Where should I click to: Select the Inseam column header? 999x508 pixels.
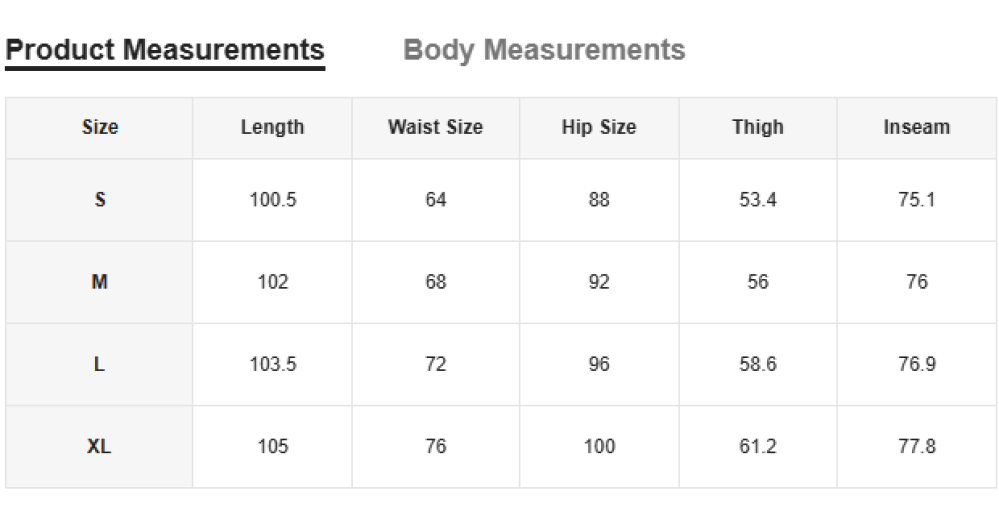(917, 127)
